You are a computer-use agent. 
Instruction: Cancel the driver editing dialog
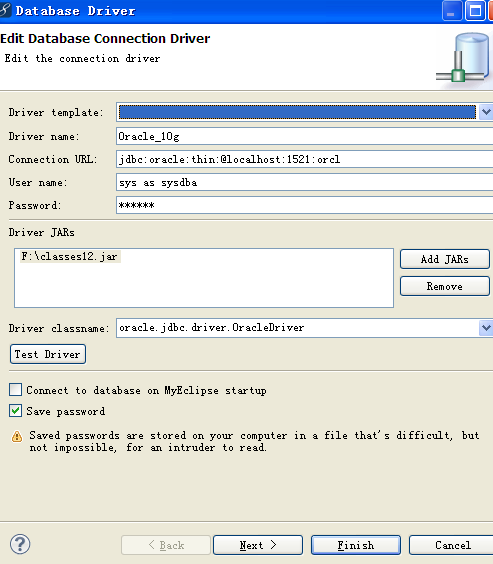[x=451, y=545]
